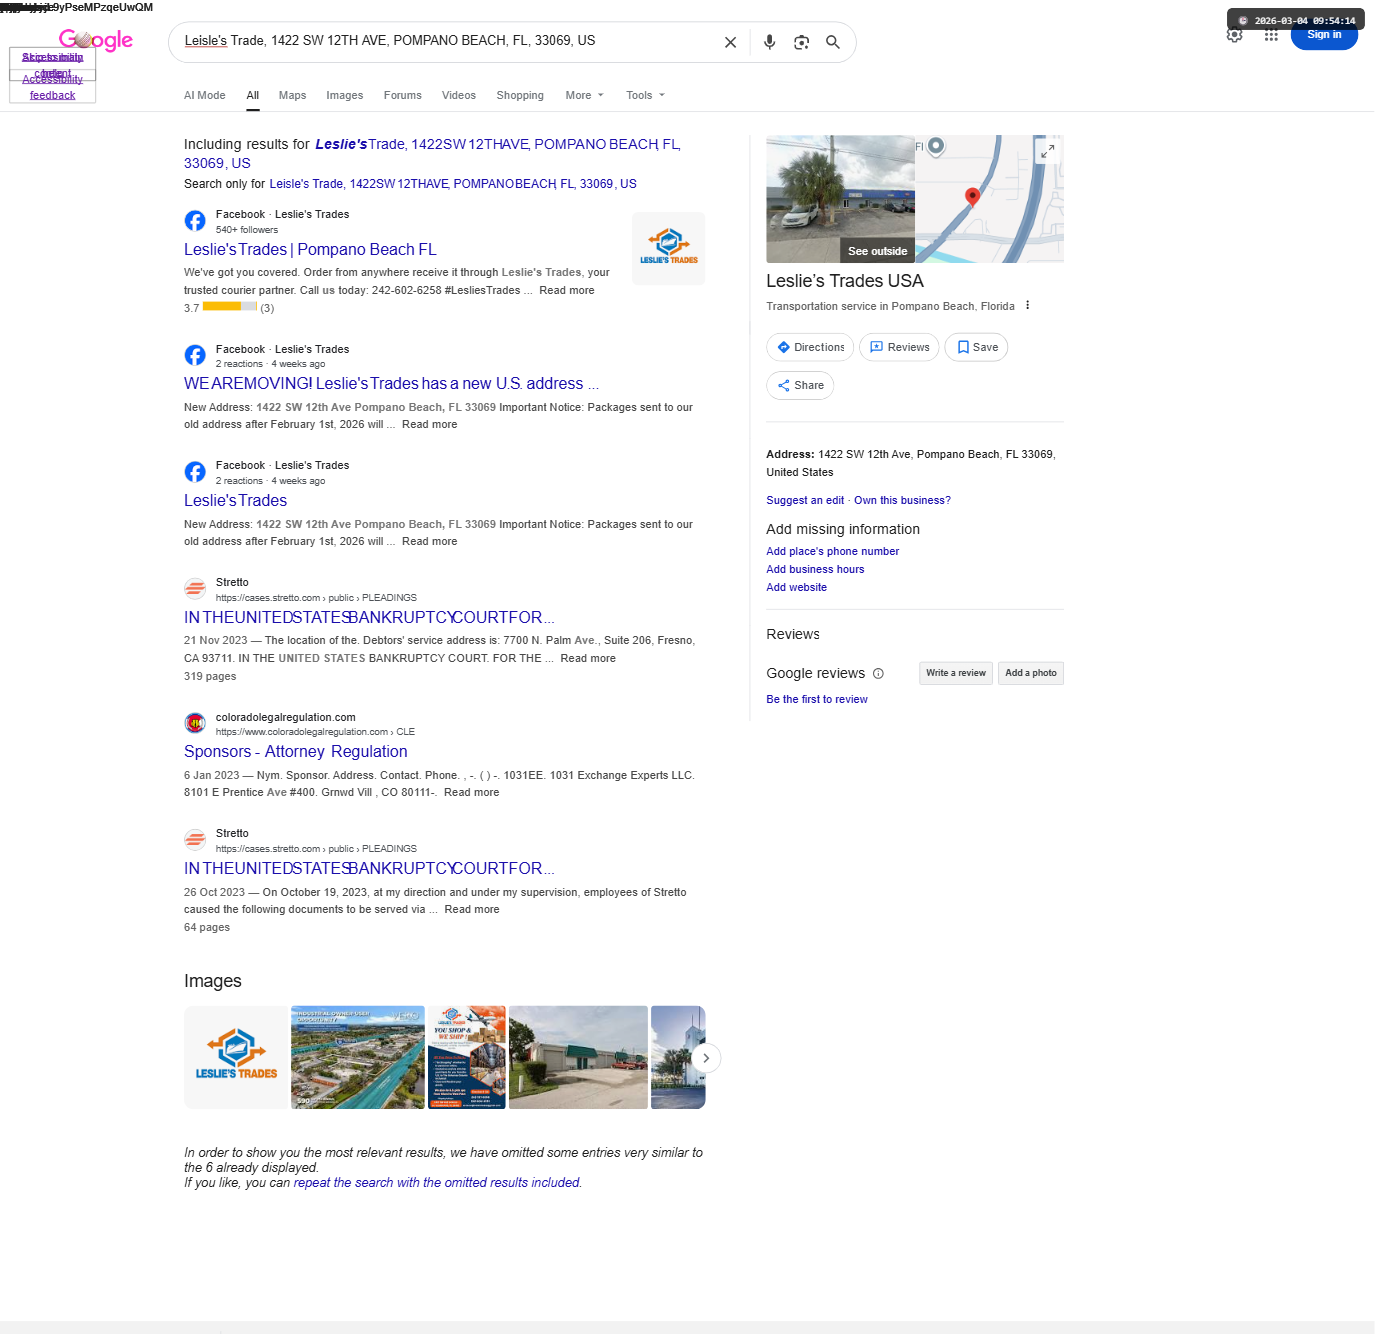The height and width of the screenshot is (1334, 1385).
Task: Expand the map with the arrows icon
Action: 1047,151
